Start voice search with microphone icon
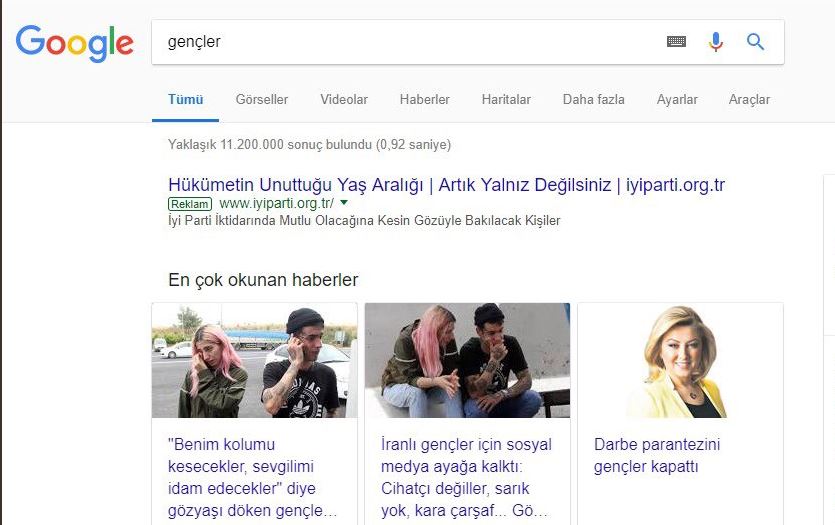The image size is (835, 525). pyautogui.click(x=716, y=42)
